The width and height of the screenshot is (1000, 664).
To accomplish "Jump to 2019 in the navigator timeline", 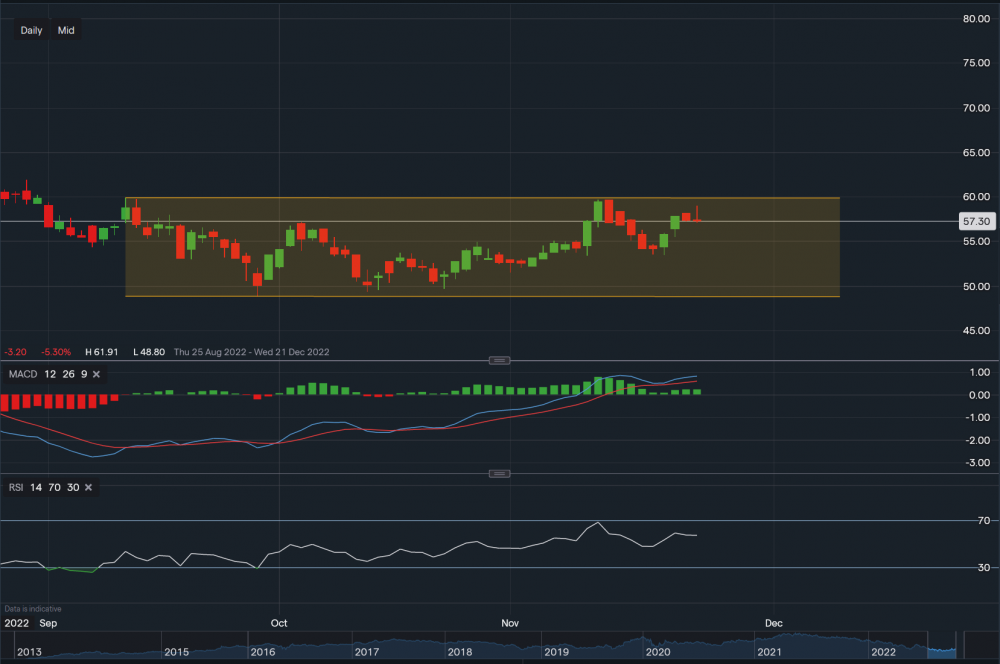I will coord(556,652).
